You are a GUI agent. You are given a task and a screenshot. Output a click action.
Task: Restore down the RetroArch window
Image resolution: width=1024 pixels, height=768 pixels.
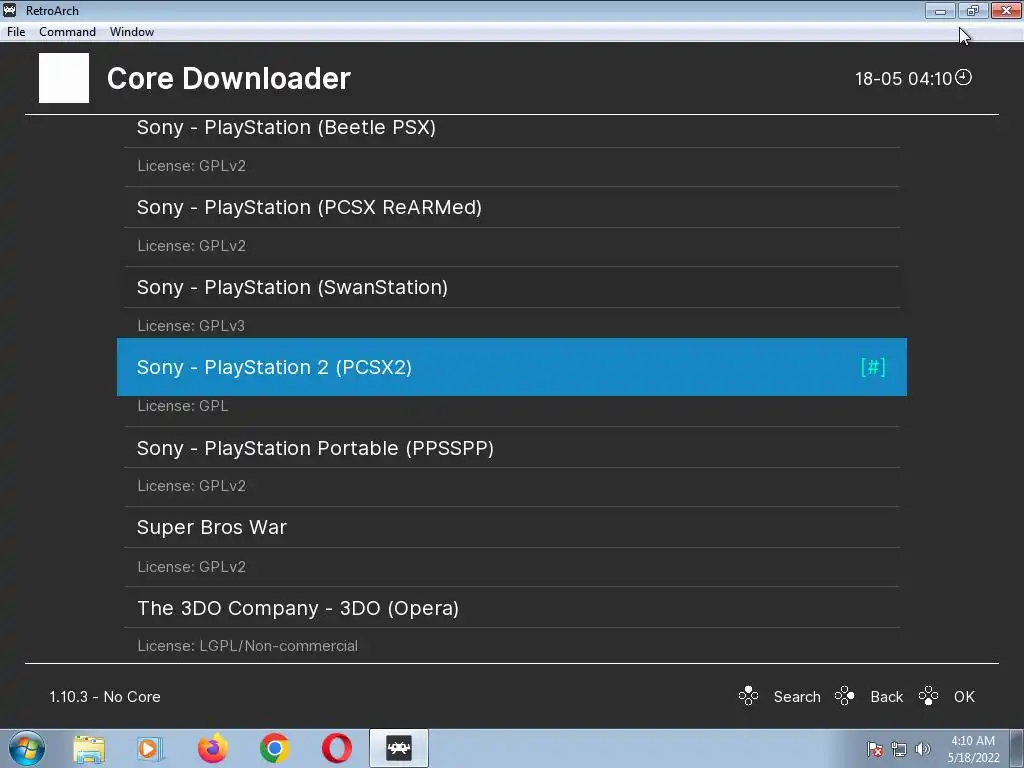coord(973,10)
